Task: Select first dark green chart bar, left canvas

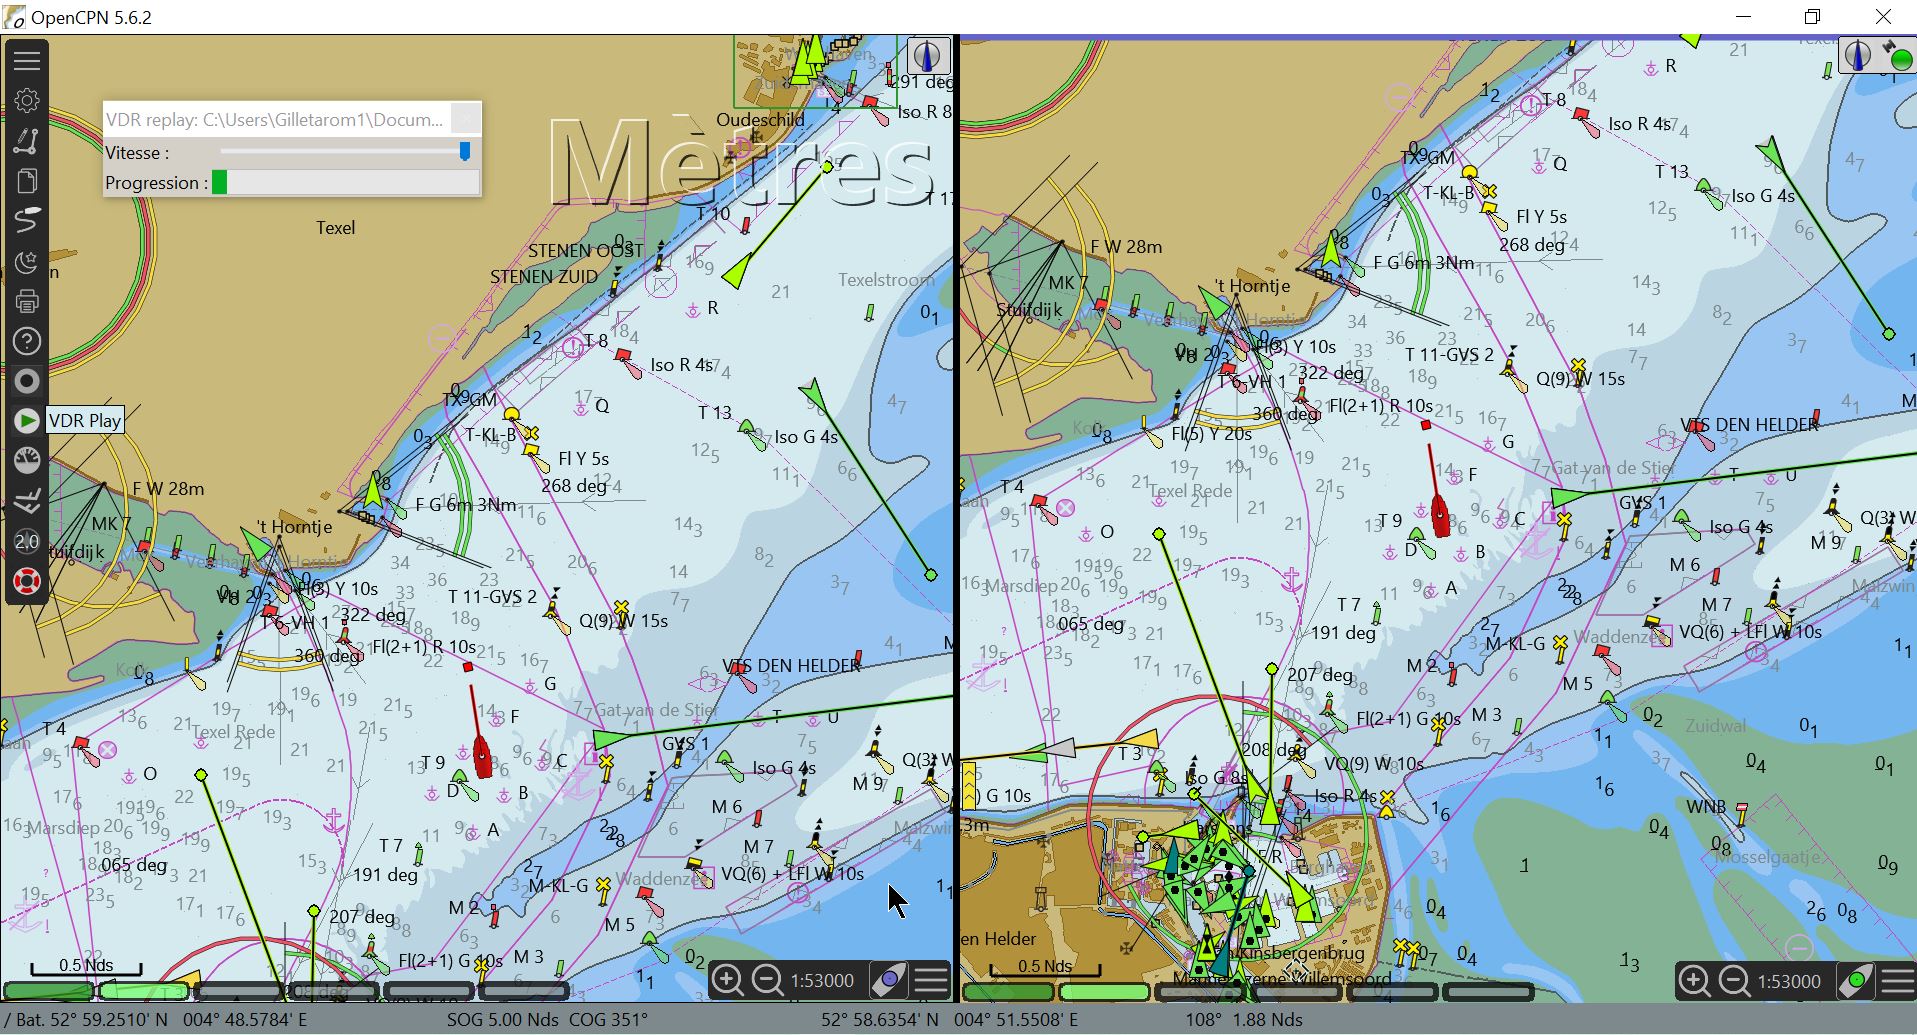Action: [x=49, y=991]
